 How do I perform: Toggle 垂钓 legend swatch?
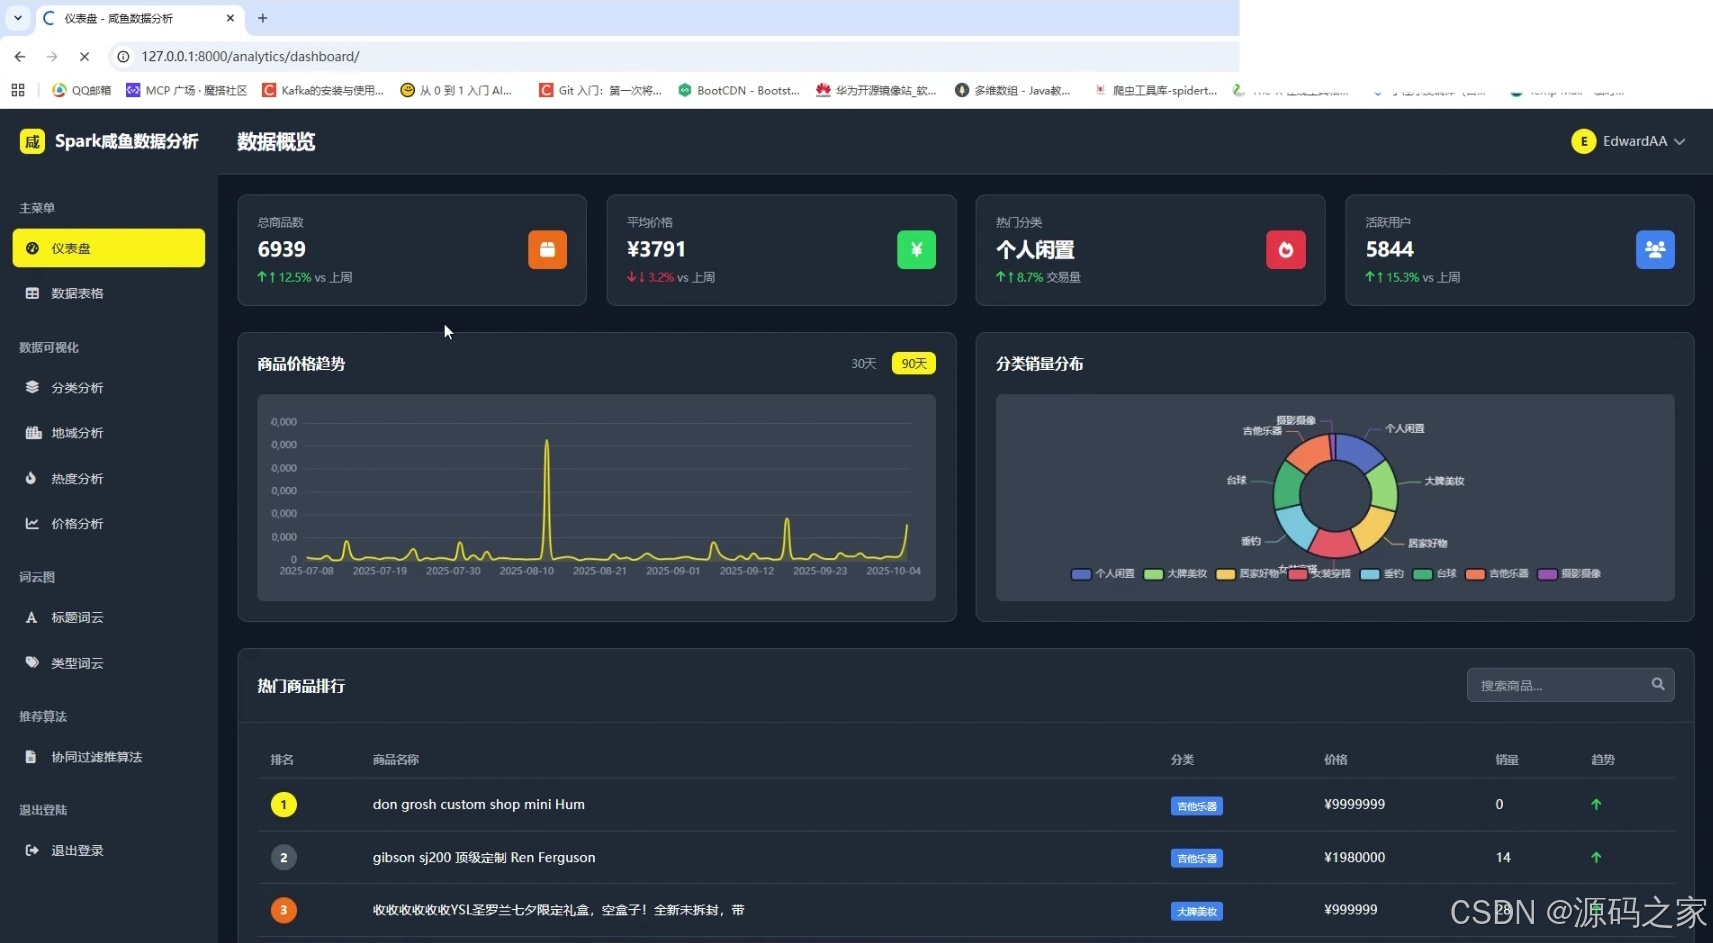pyautogui.click(x=1370, y=574)
